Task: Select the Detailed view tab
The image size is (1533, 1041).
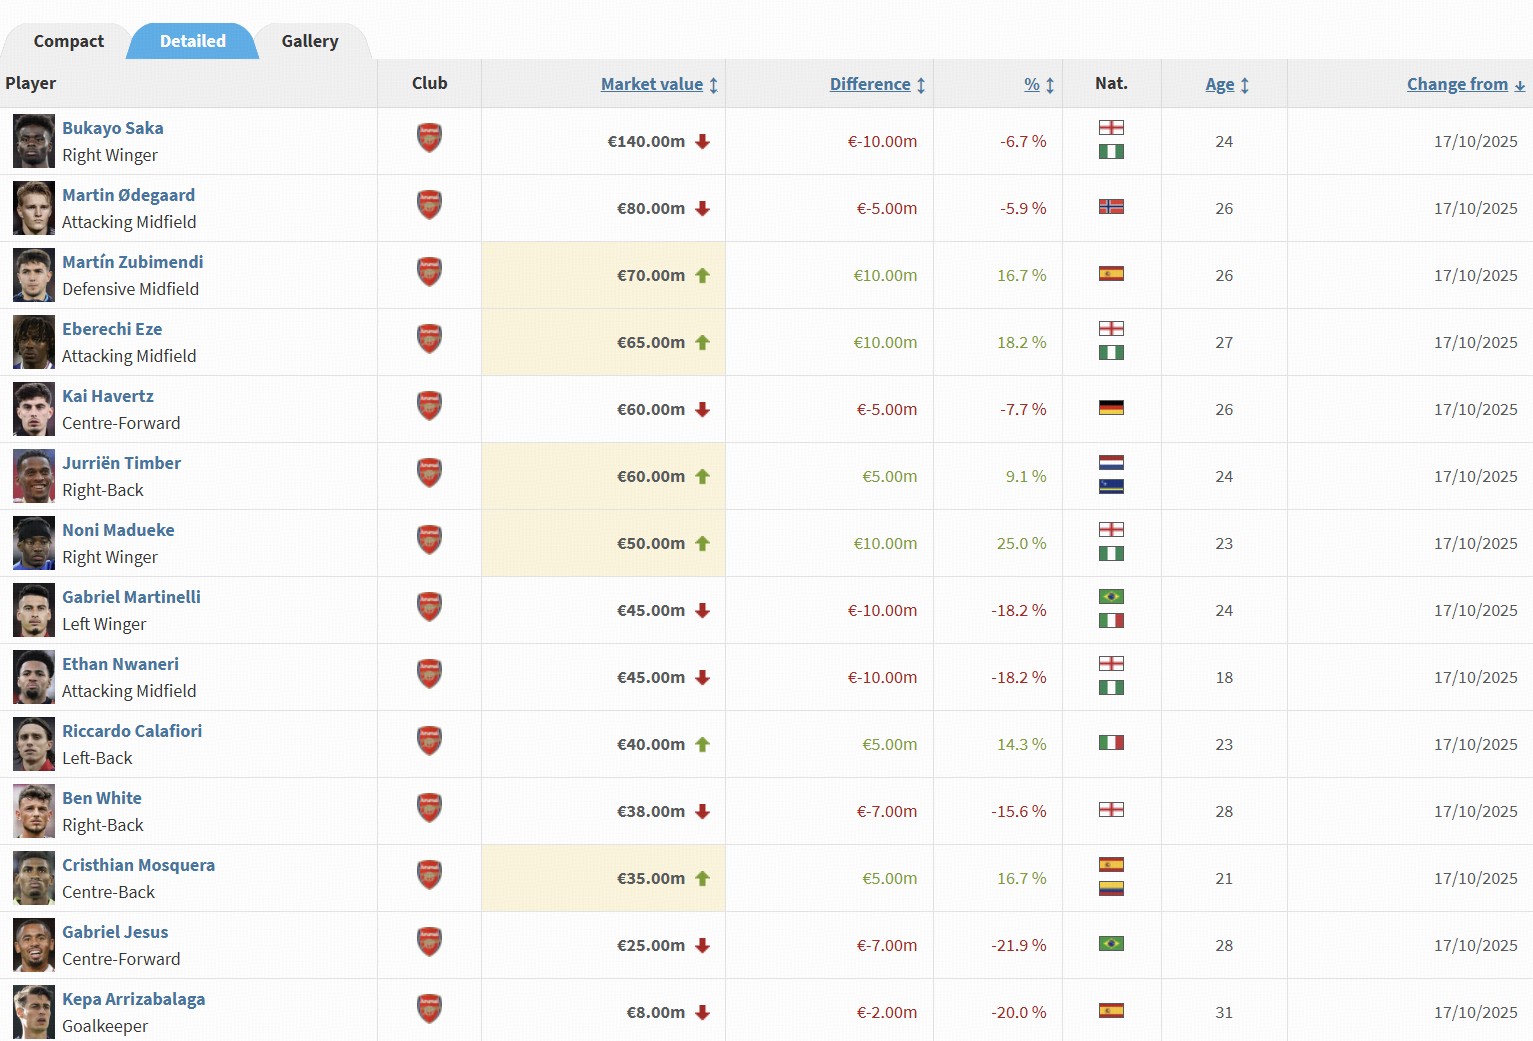Action: [x=193, y=41]
